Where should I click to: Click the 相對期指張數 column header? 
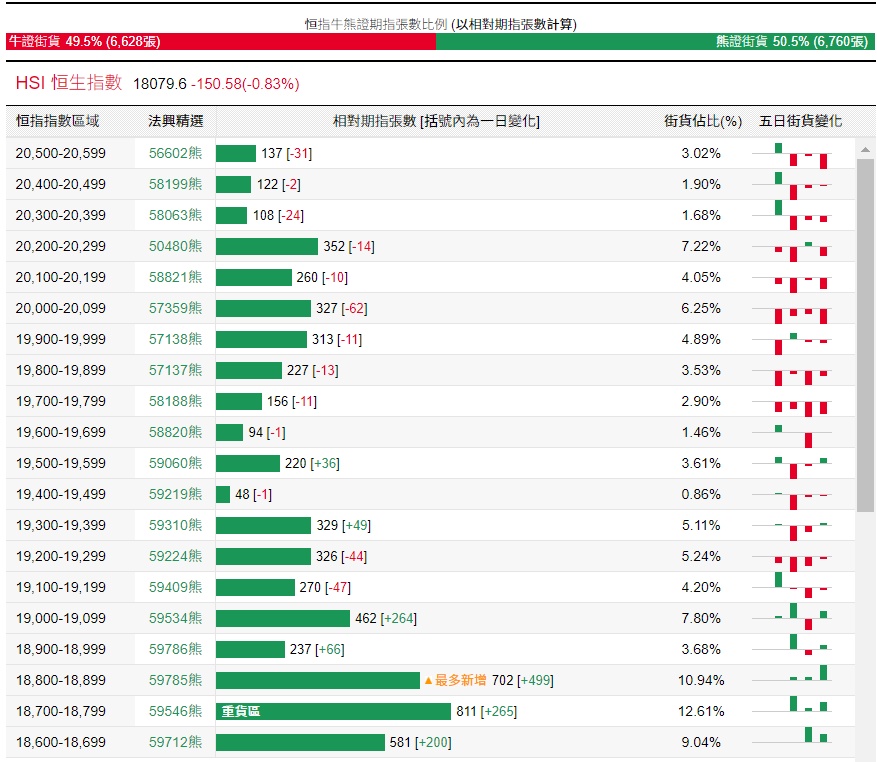click(436, 121)
